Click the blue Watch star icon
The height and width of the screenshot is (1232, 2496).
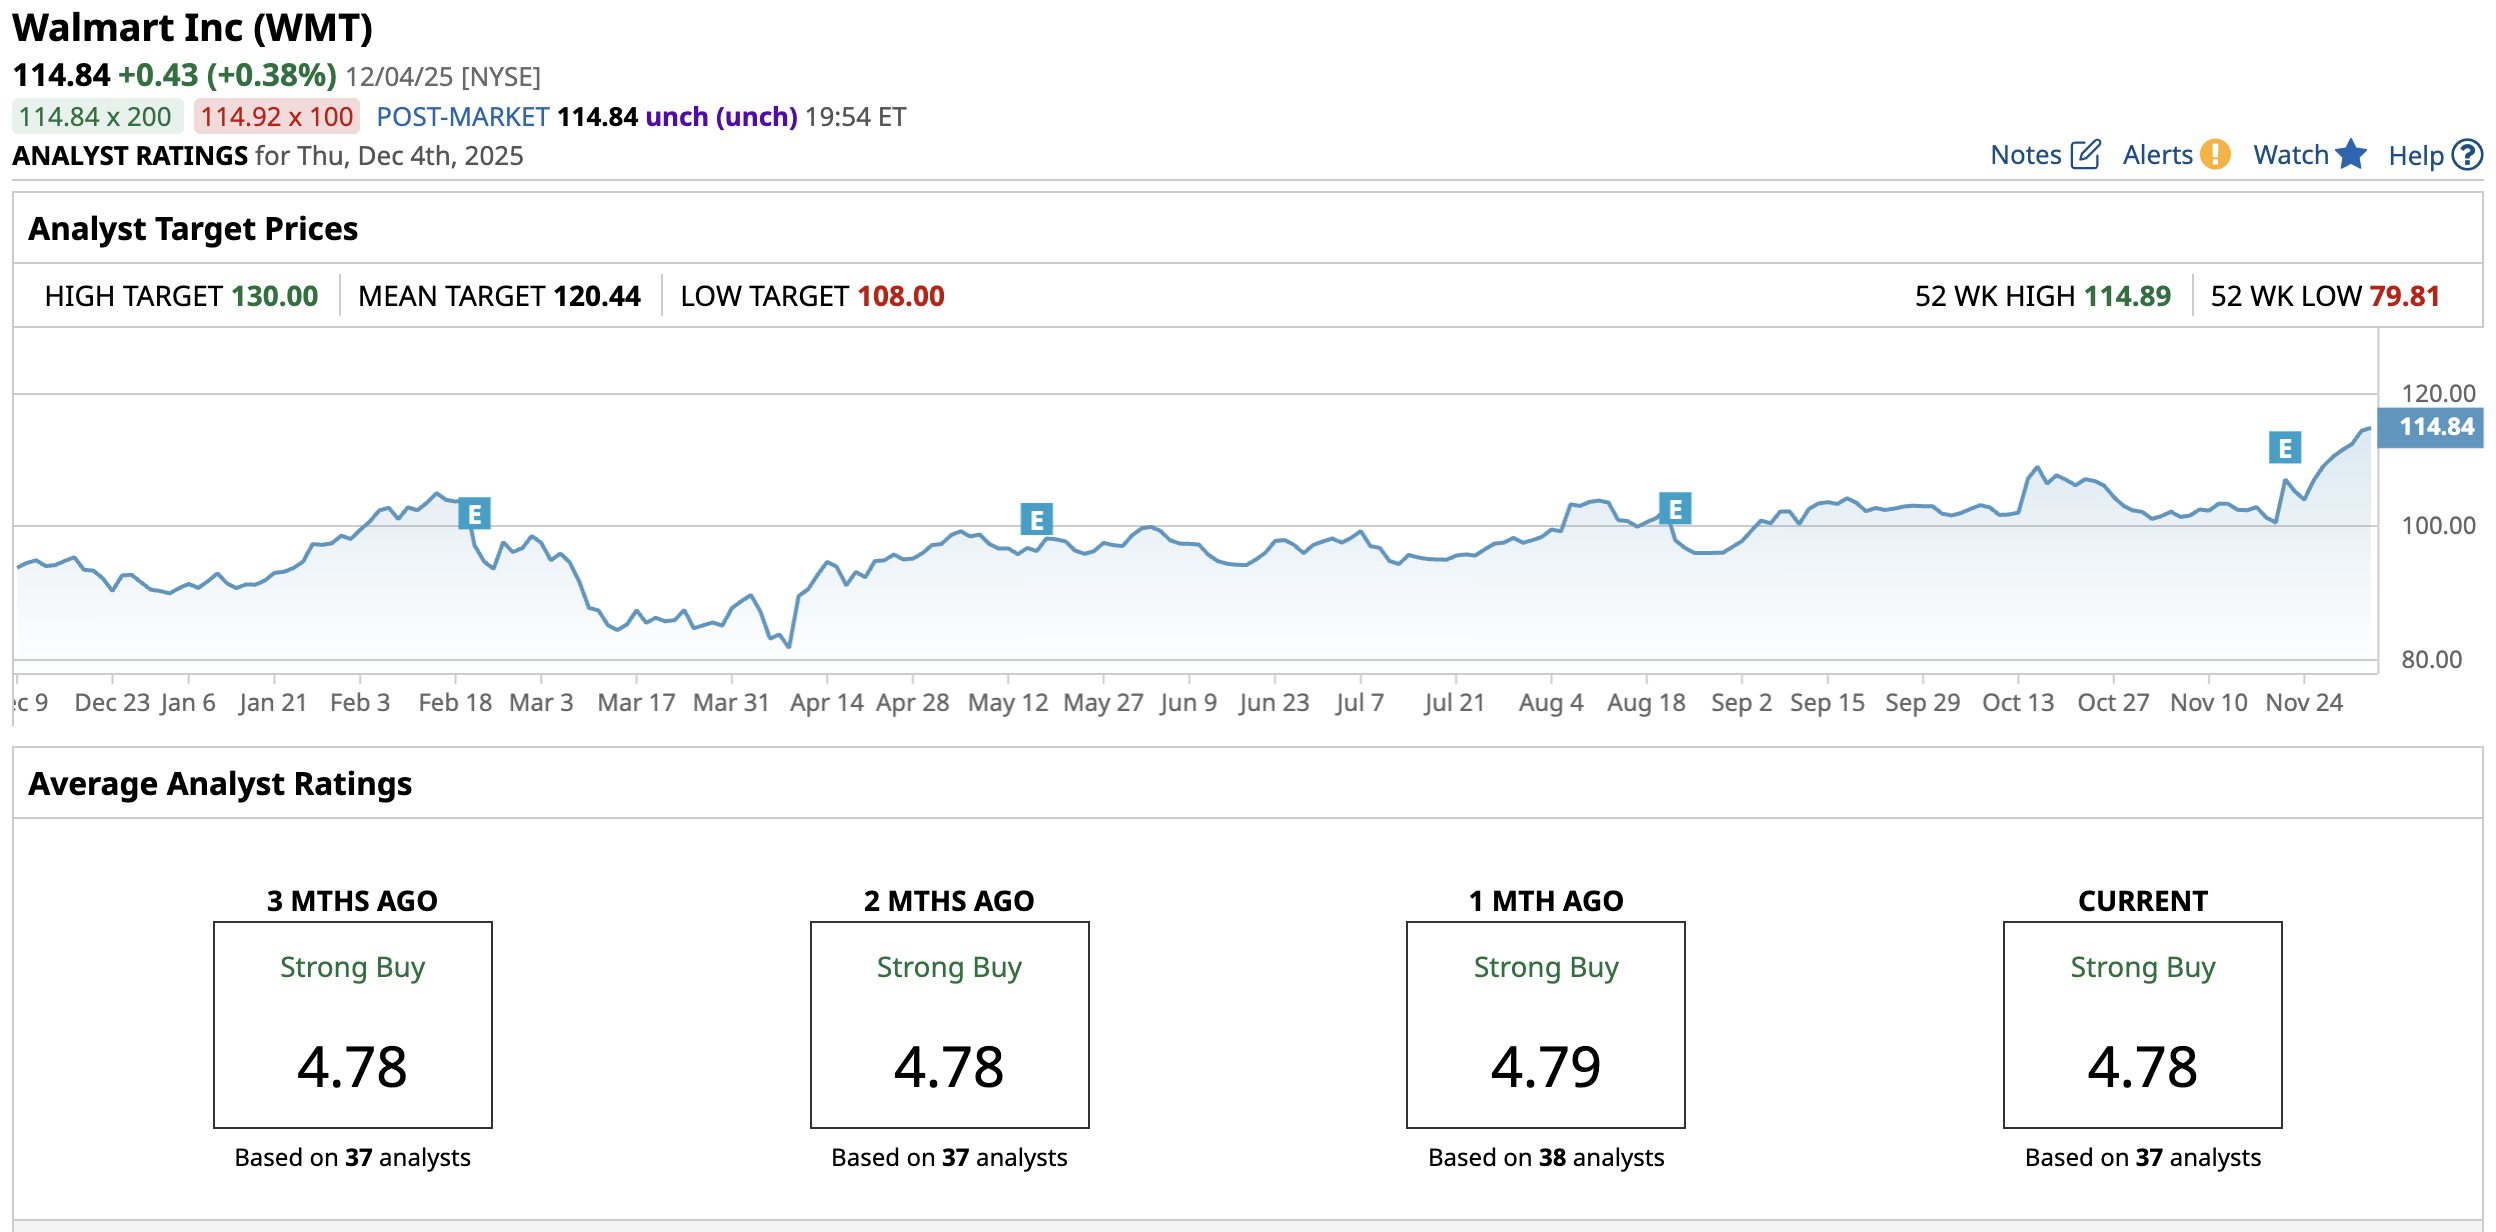point(2351,155)
